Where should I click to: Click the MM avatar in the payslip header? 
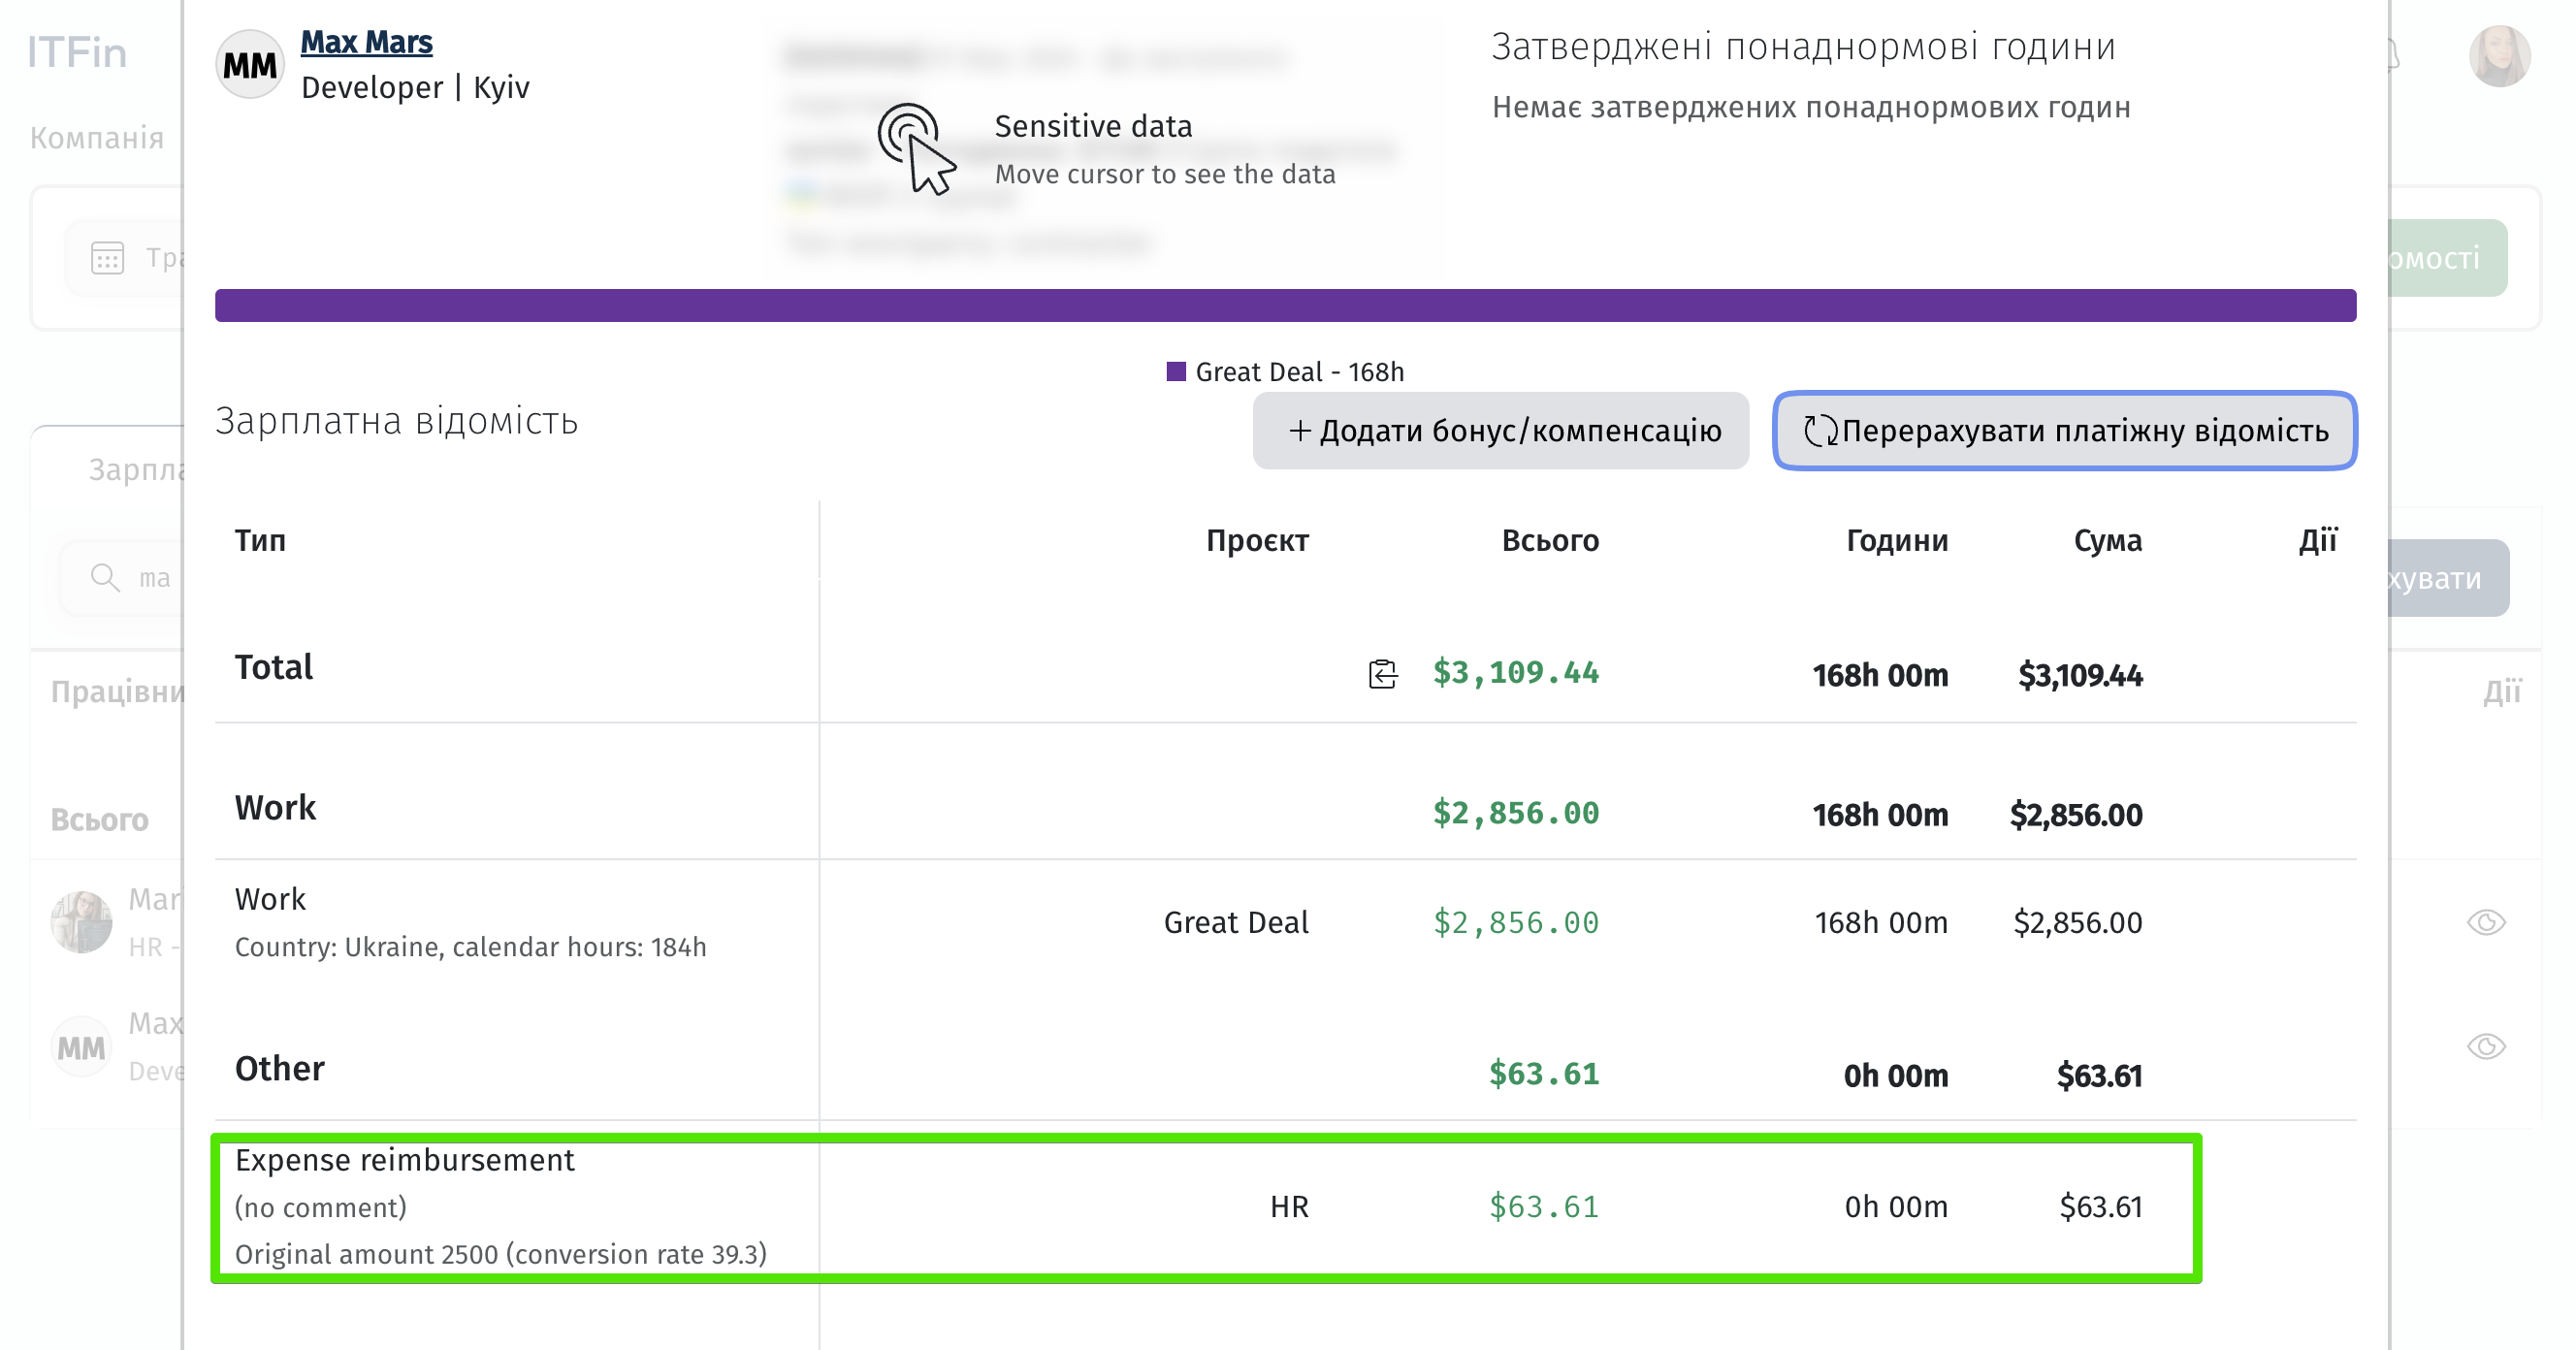[249, 65]
